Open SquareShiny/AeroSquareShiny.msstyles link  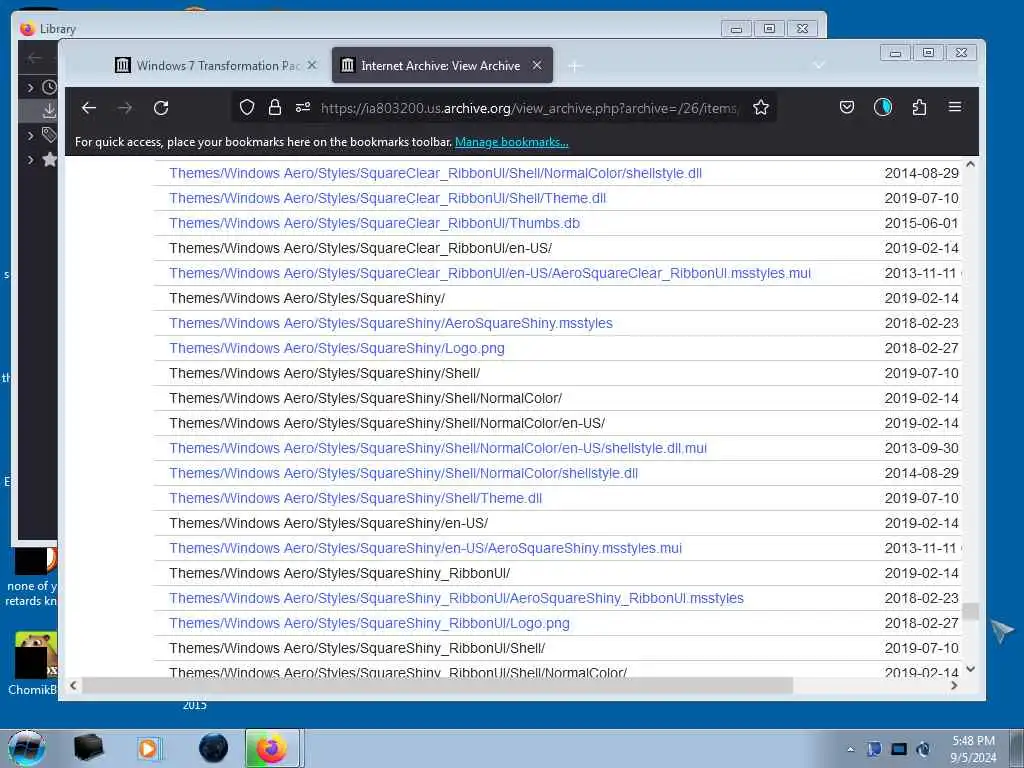pos(391,323)
